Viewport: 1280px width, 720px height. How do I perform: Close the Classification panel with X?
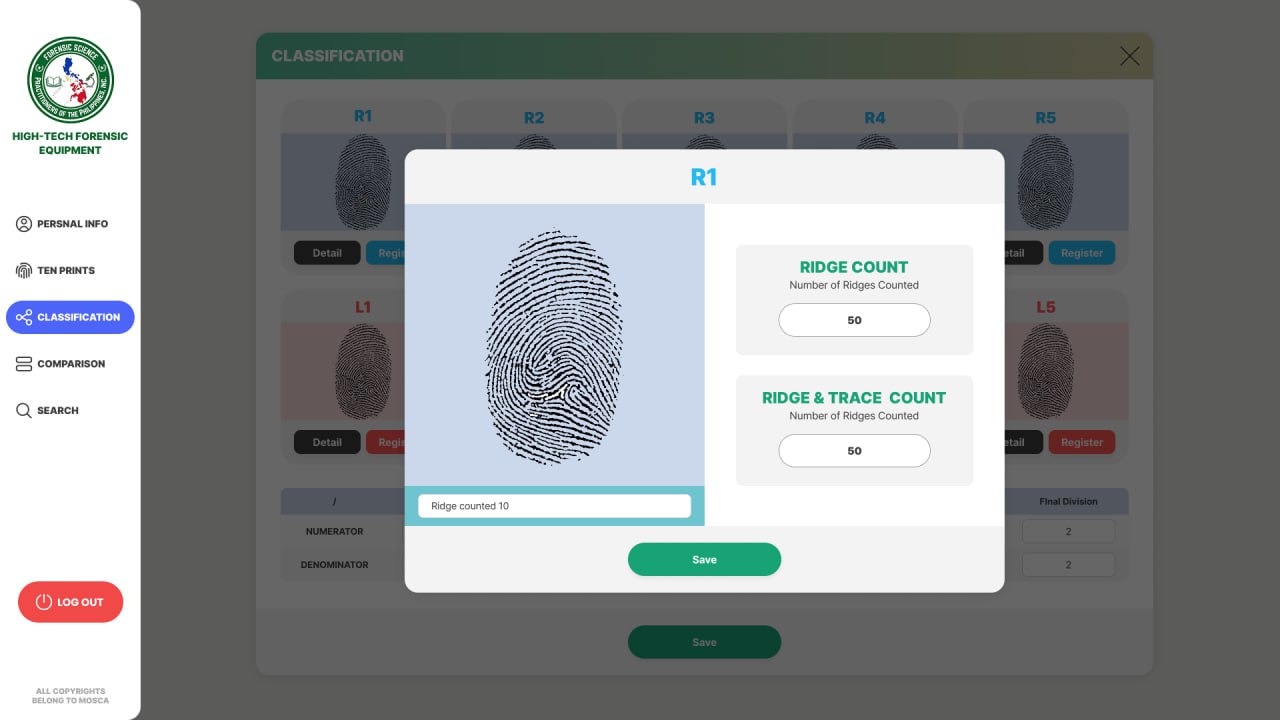pos(1129,56)
